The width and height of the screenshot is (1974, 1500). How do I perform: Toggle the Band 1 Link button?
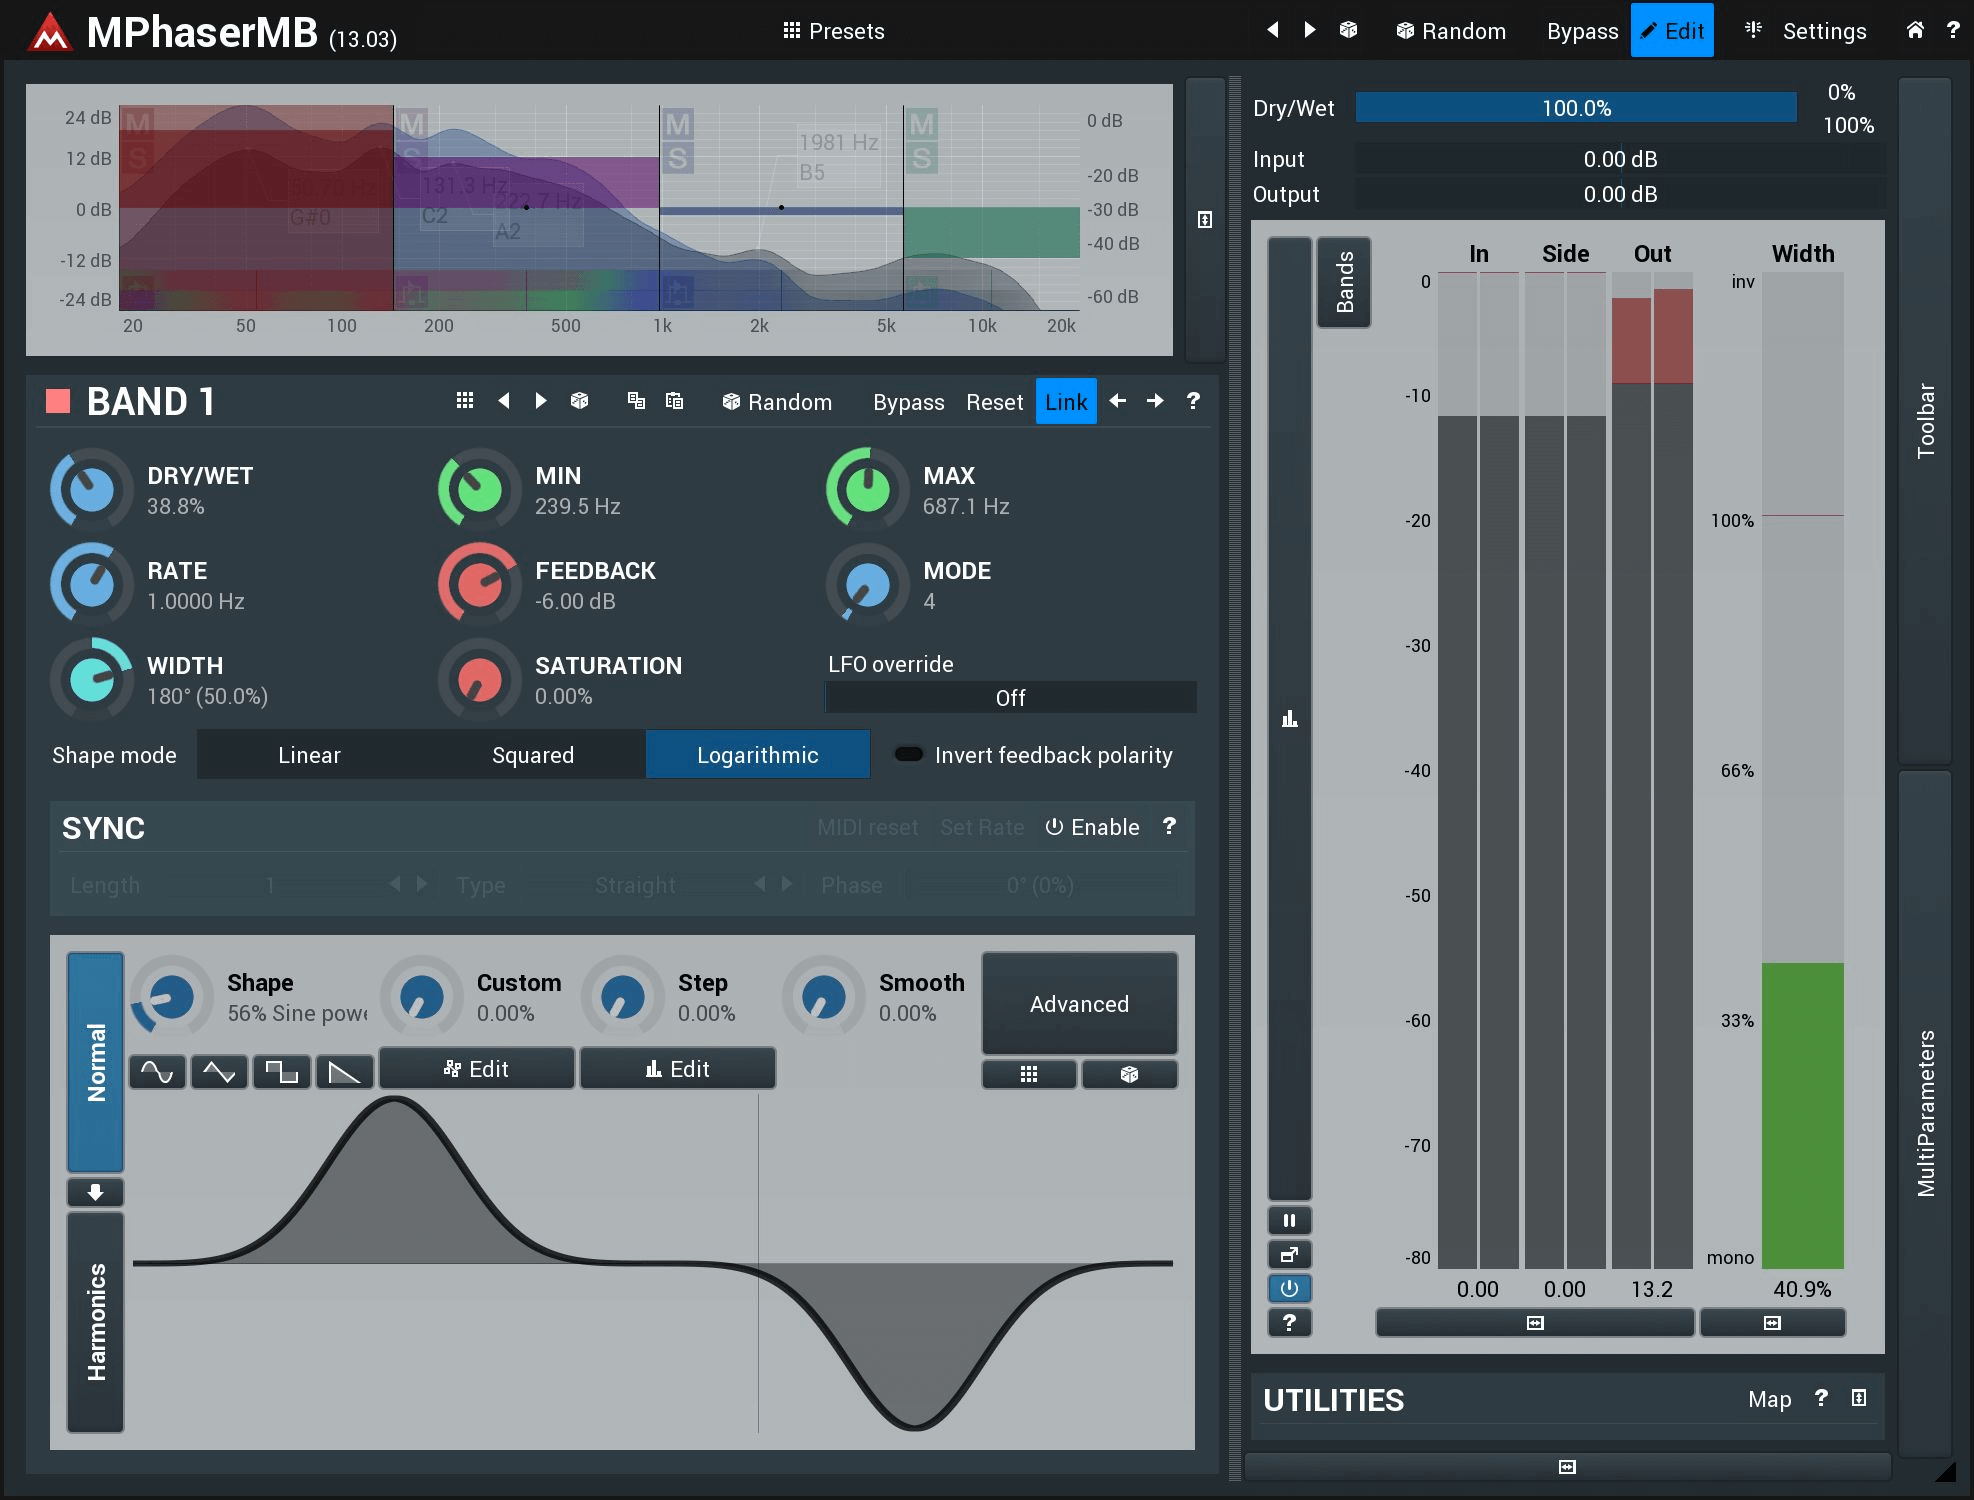[x=1065, y=402]
